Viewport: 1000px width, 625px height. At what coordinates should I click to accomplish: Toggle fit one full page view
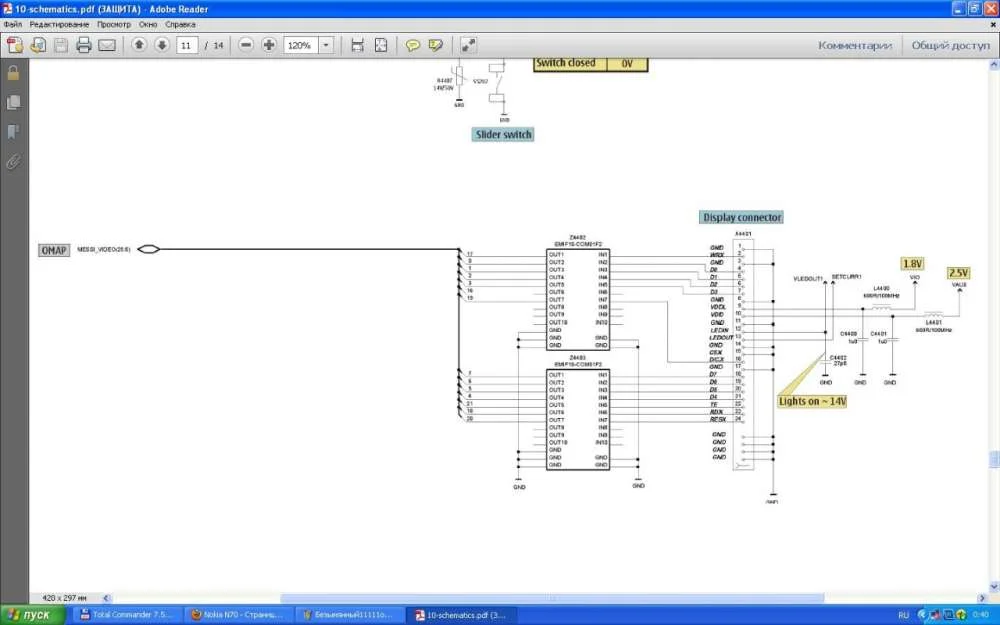(381, 45)
